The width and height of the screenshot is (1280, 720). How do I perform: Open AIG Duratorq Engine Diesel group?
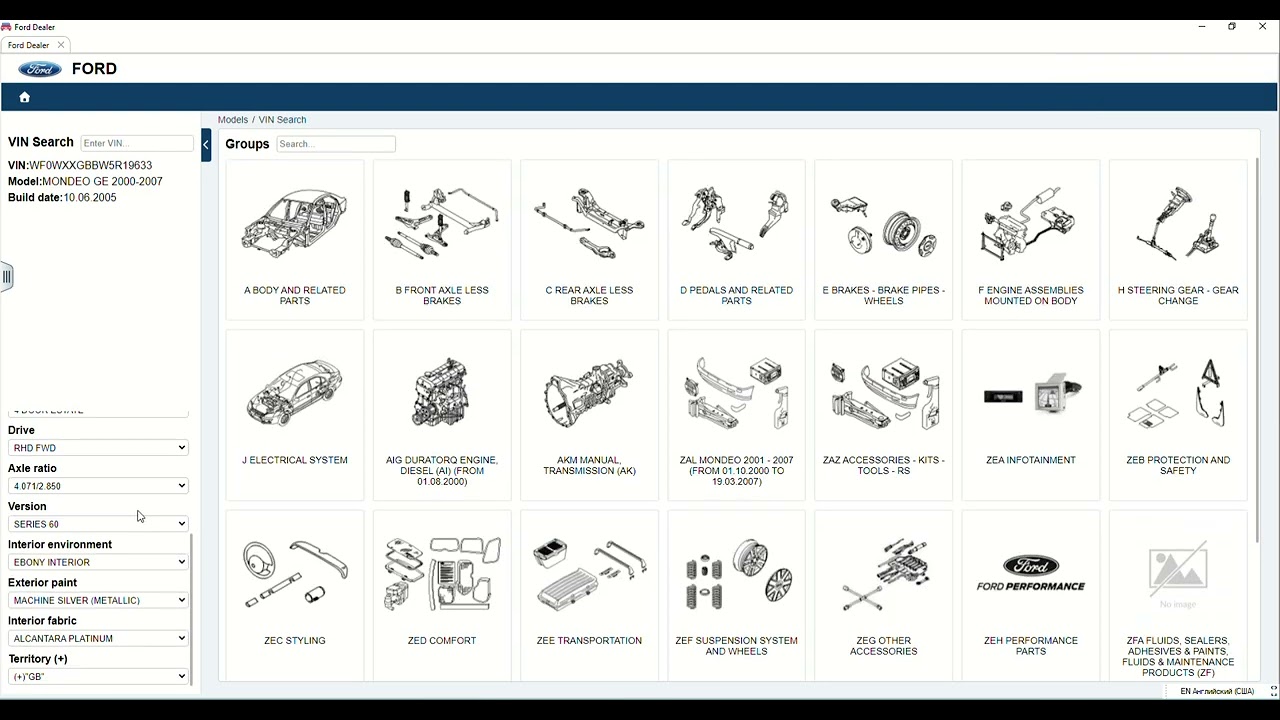click(x=442, y=415)
